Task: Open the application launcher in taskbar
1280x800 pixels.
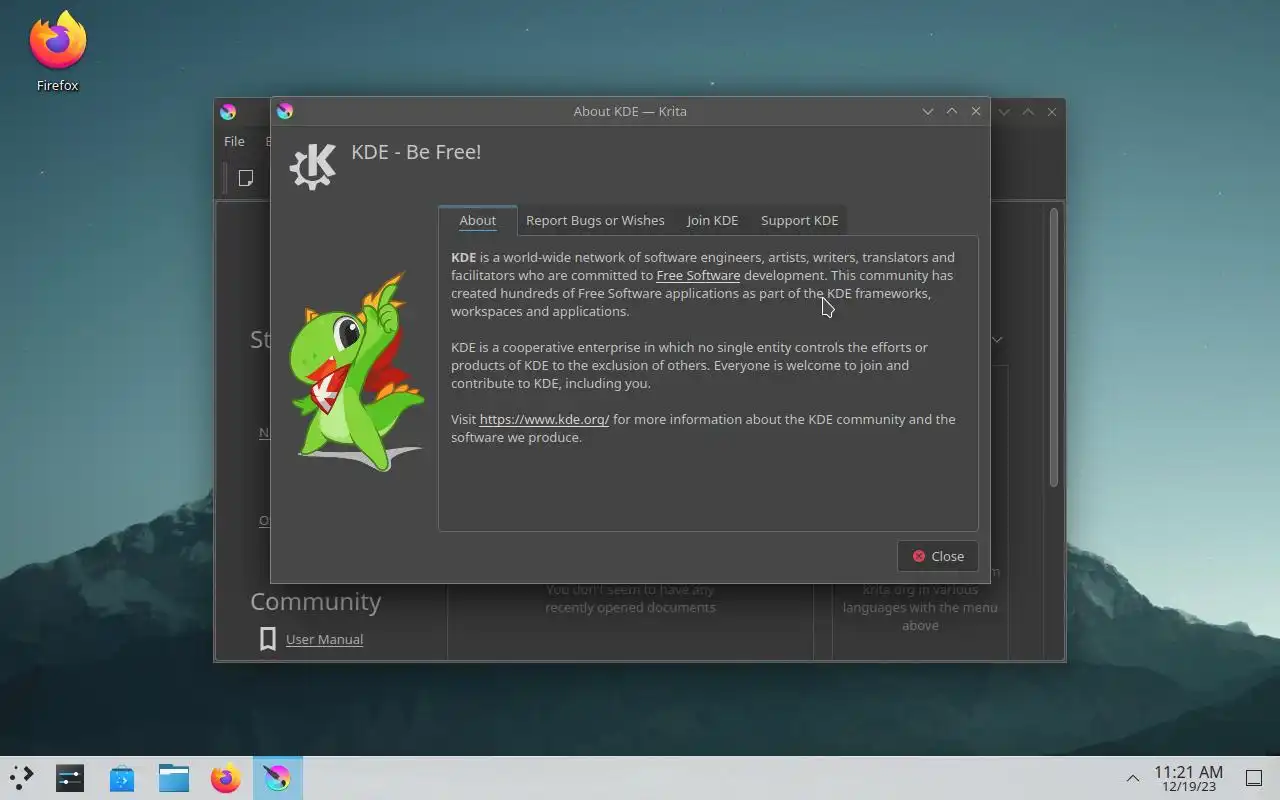Action: 21,777
